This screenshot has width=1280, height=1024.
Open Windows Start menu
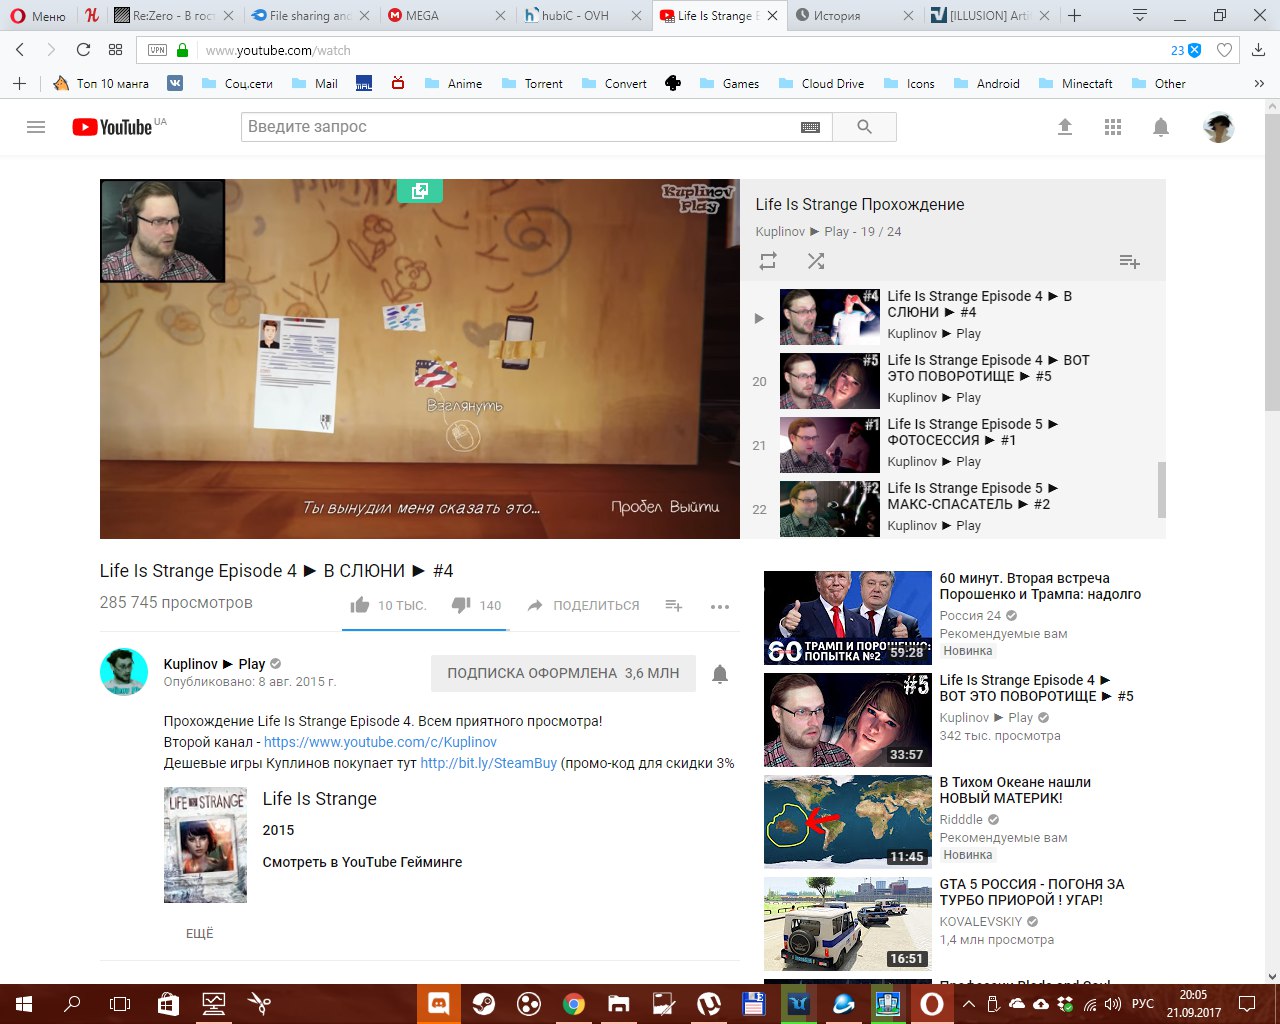(23, 1004)
